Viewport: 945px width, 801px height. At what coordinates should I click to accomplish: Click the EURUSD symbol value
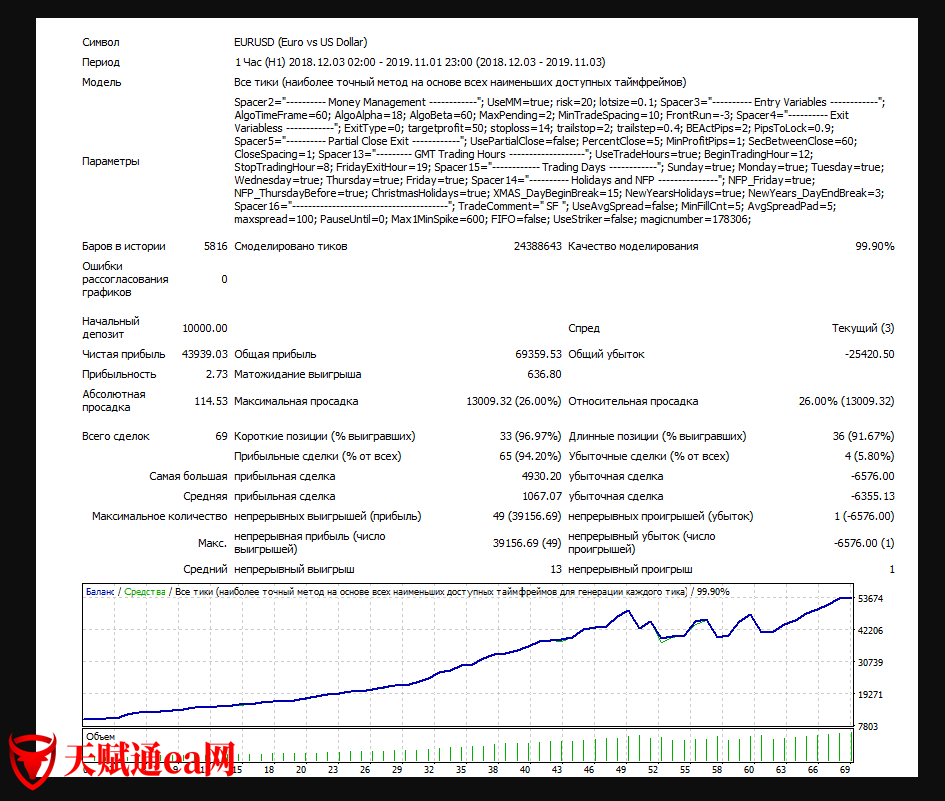click(x=300, y=42)
